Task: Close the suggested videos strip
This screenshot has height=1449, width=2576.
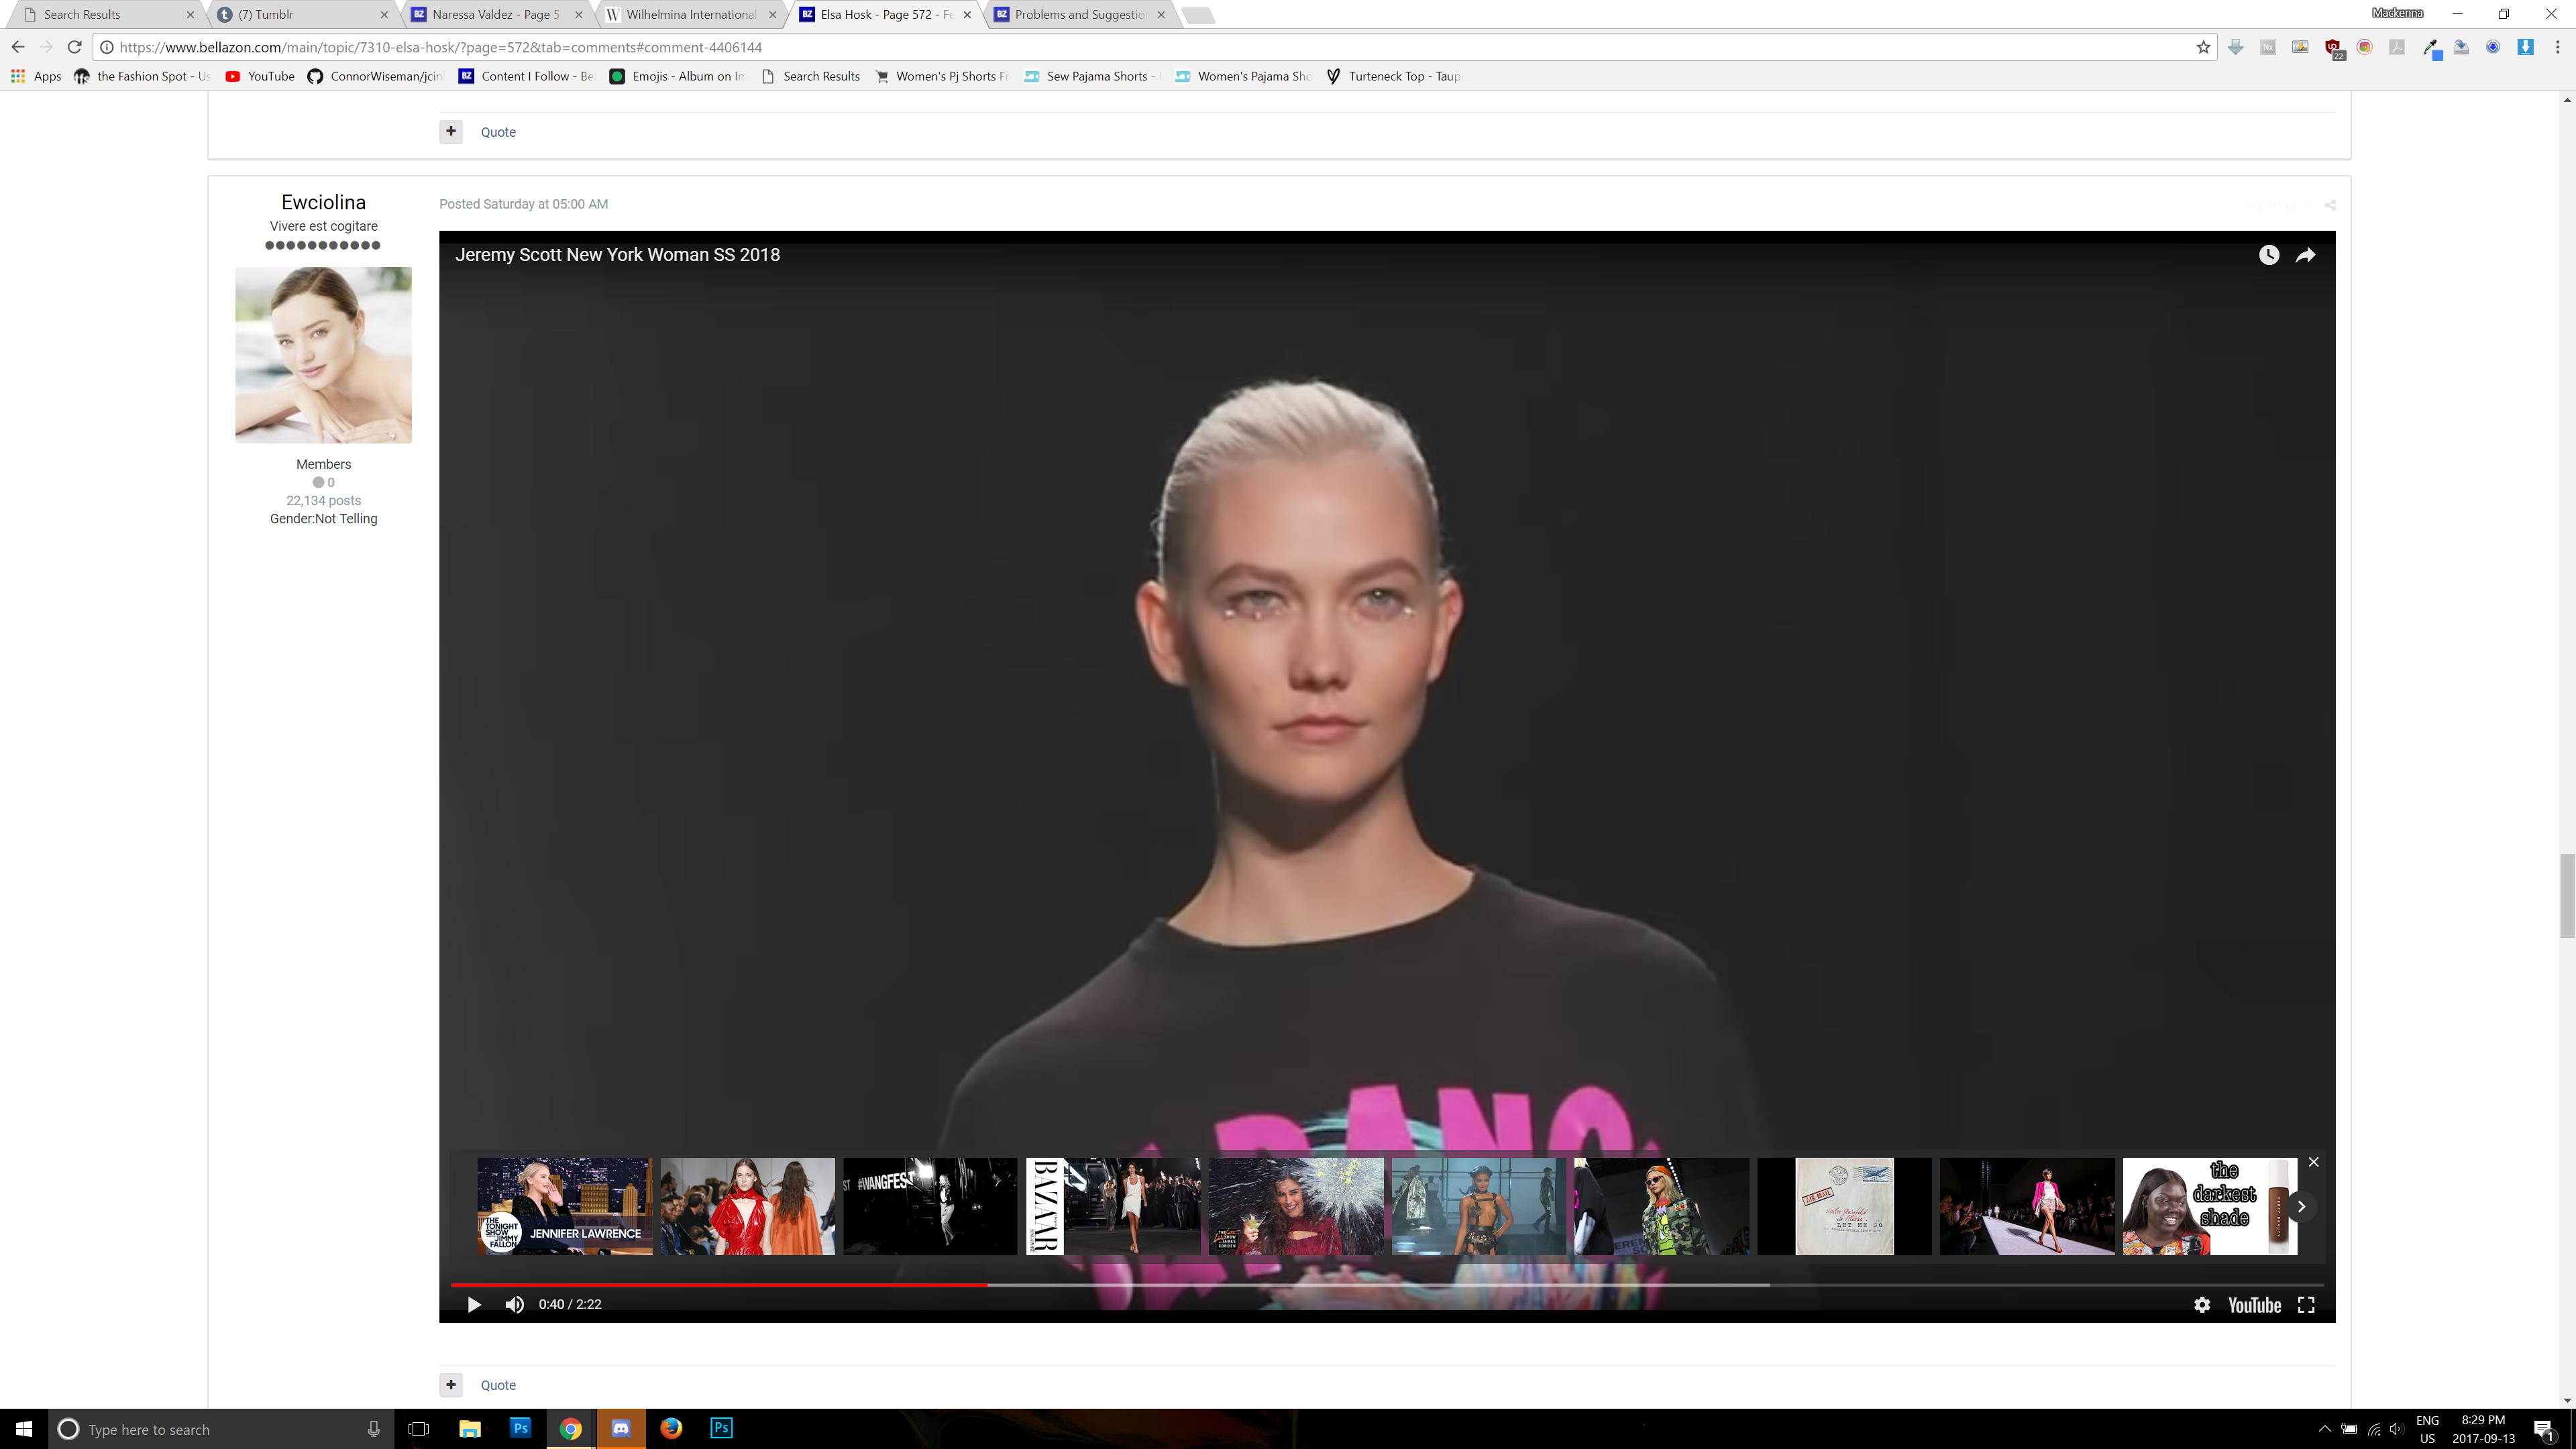Action: coord(2313,1162)
